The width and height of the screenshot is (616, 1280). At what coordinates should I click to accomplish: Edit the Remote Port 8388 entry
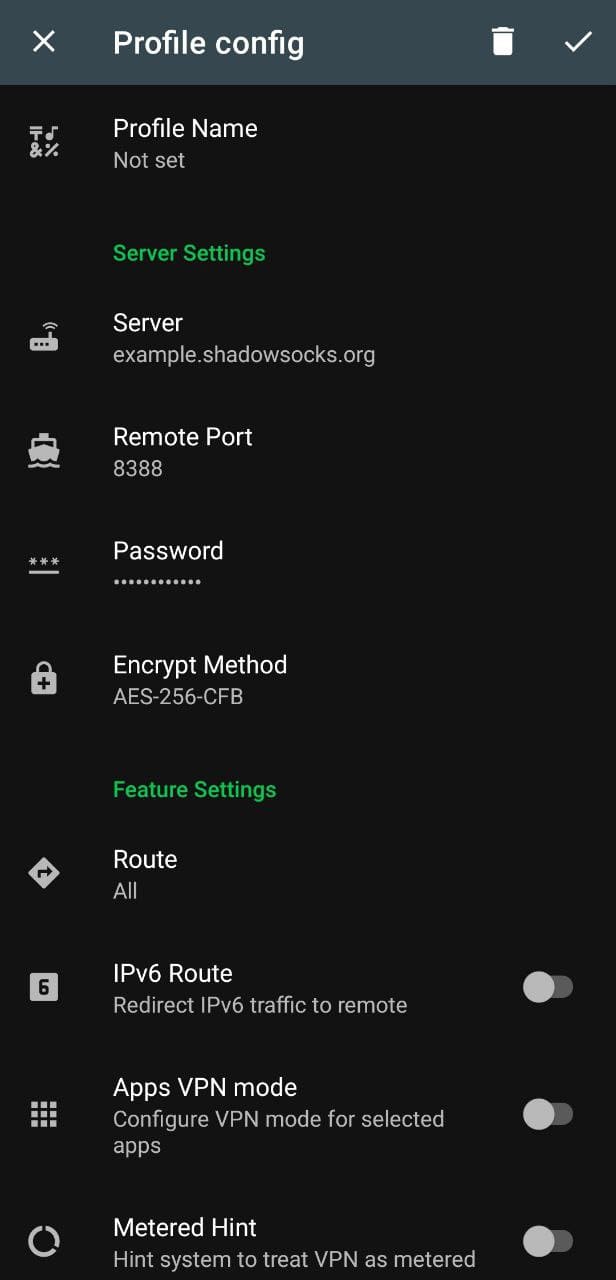(x=183, y=452)
